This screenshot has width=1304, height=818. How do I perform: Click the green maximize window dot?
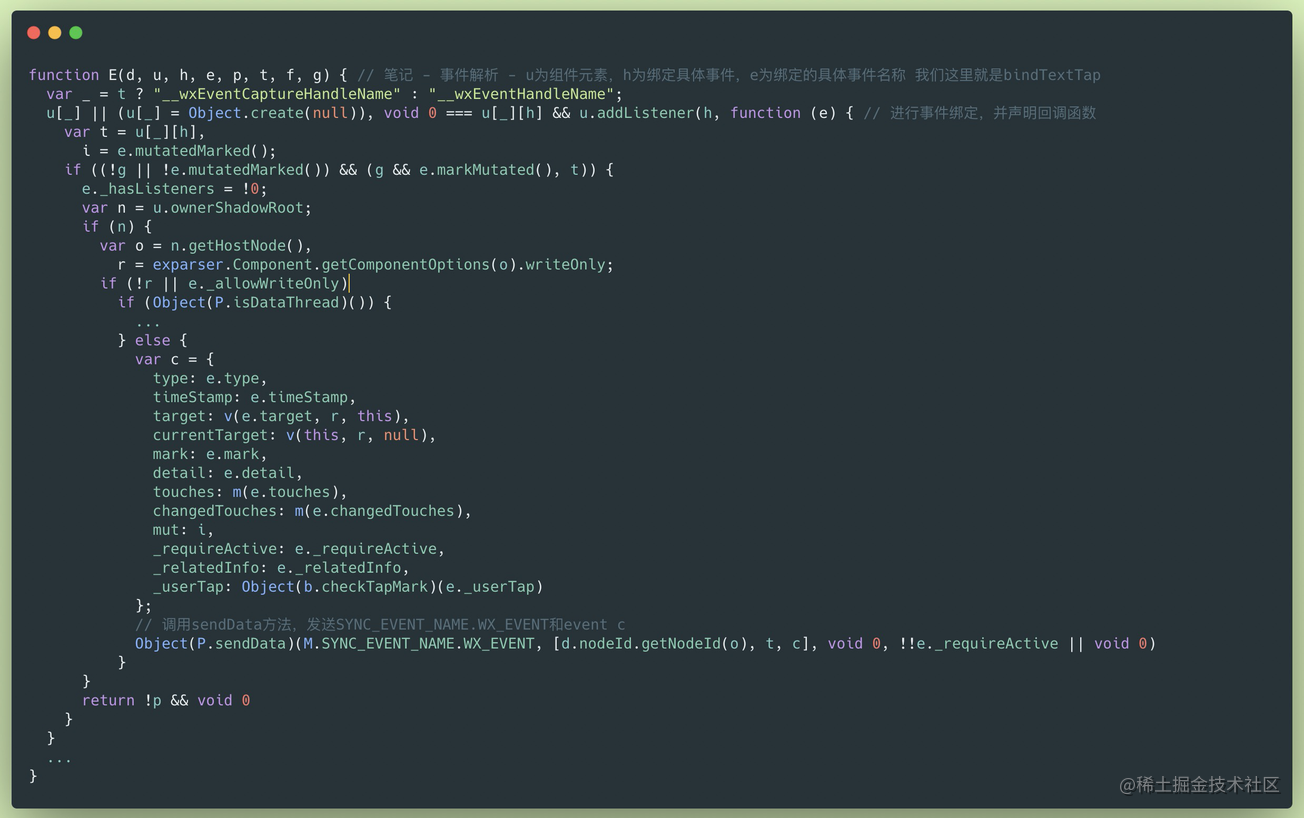point(75,33)
